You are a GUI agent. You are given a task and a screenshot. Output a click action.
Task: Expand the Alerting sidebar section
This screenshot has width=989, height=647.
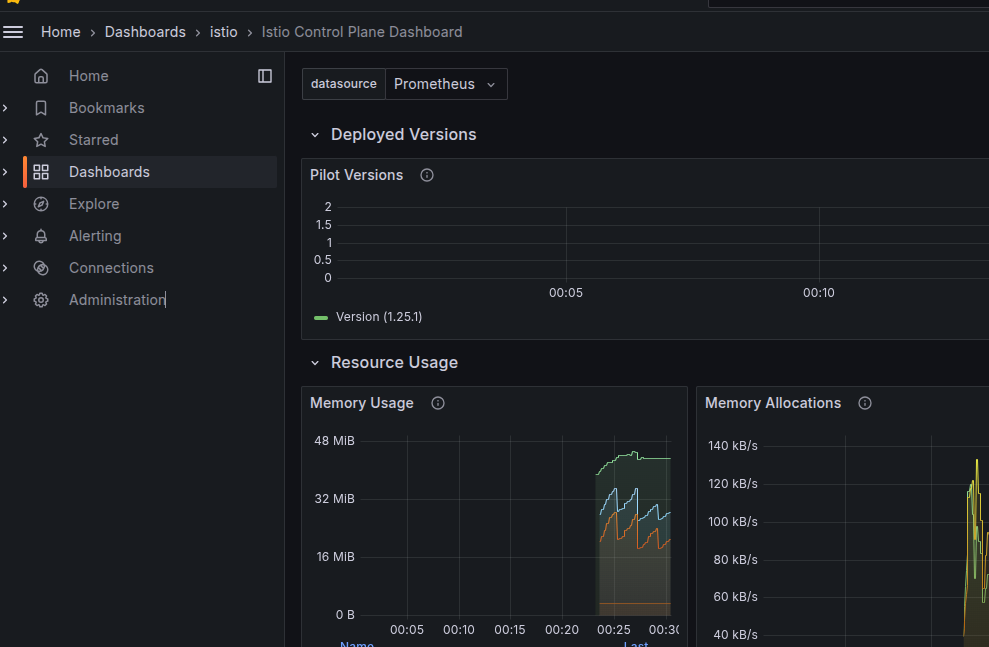pos(5,236)
